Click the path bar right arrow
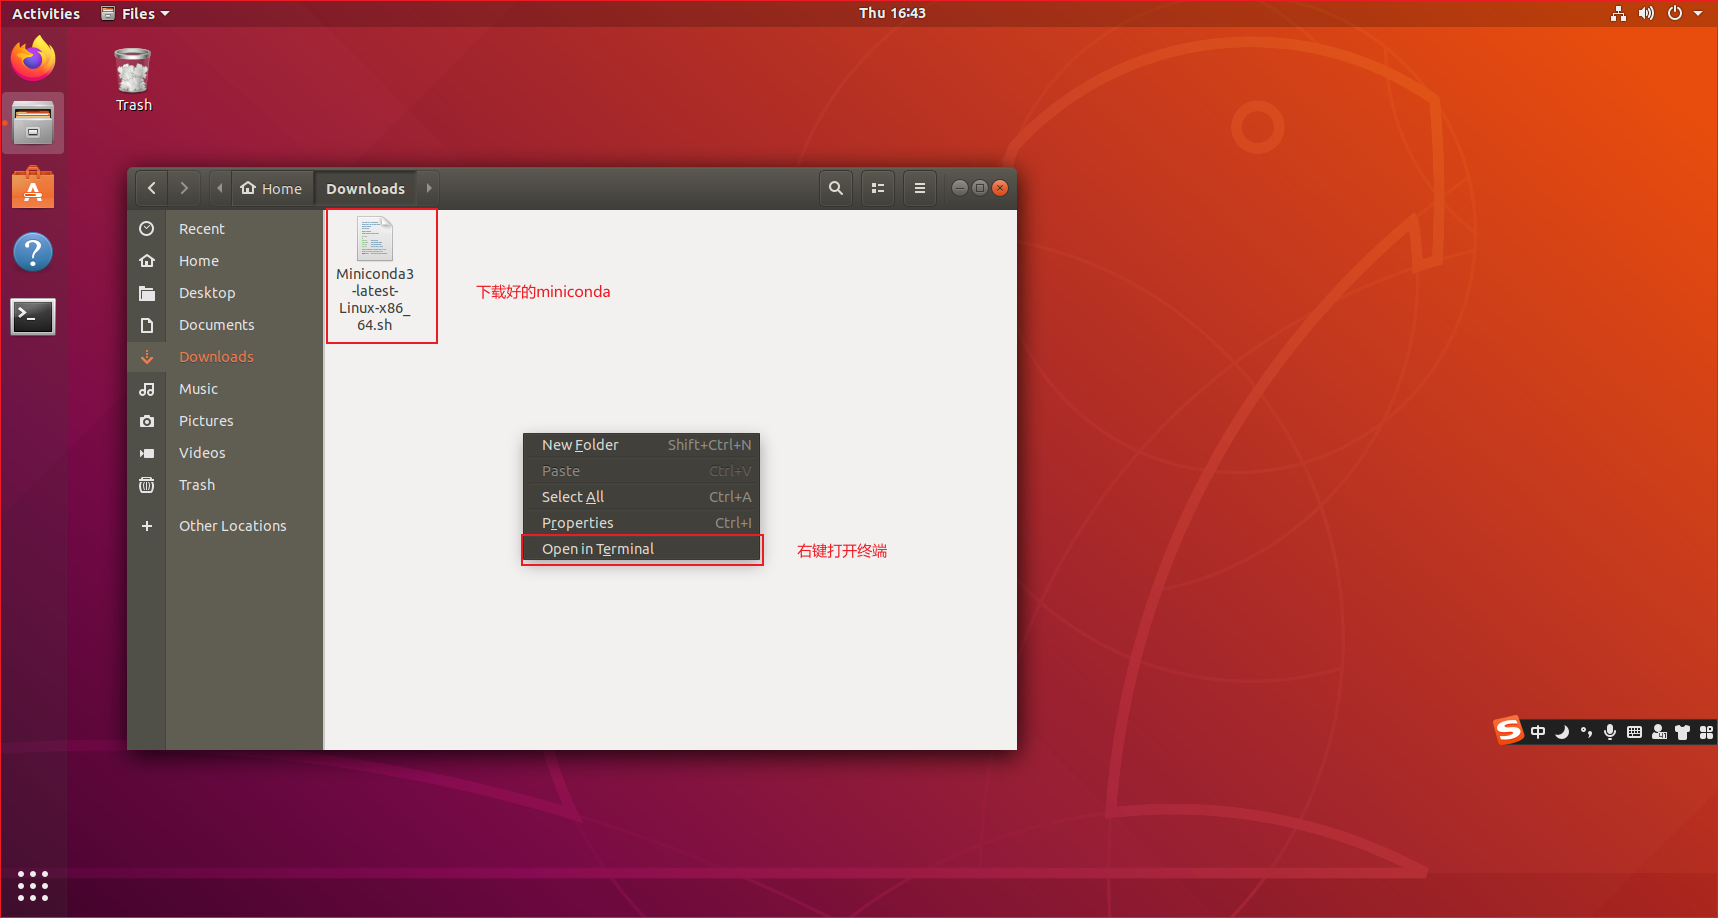This screenshot has height=918, width=1718. (x=429, y=188)
